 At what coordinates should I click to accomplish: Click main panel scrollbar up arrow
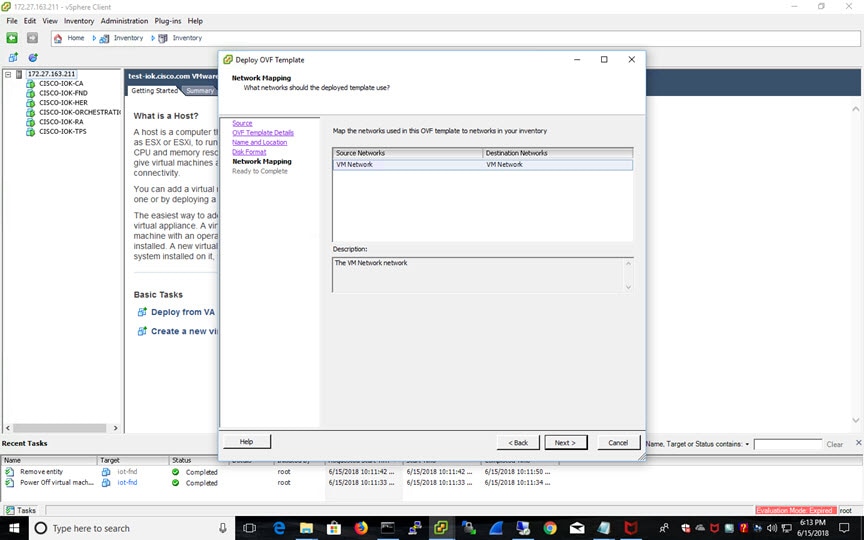coord(856,109)
